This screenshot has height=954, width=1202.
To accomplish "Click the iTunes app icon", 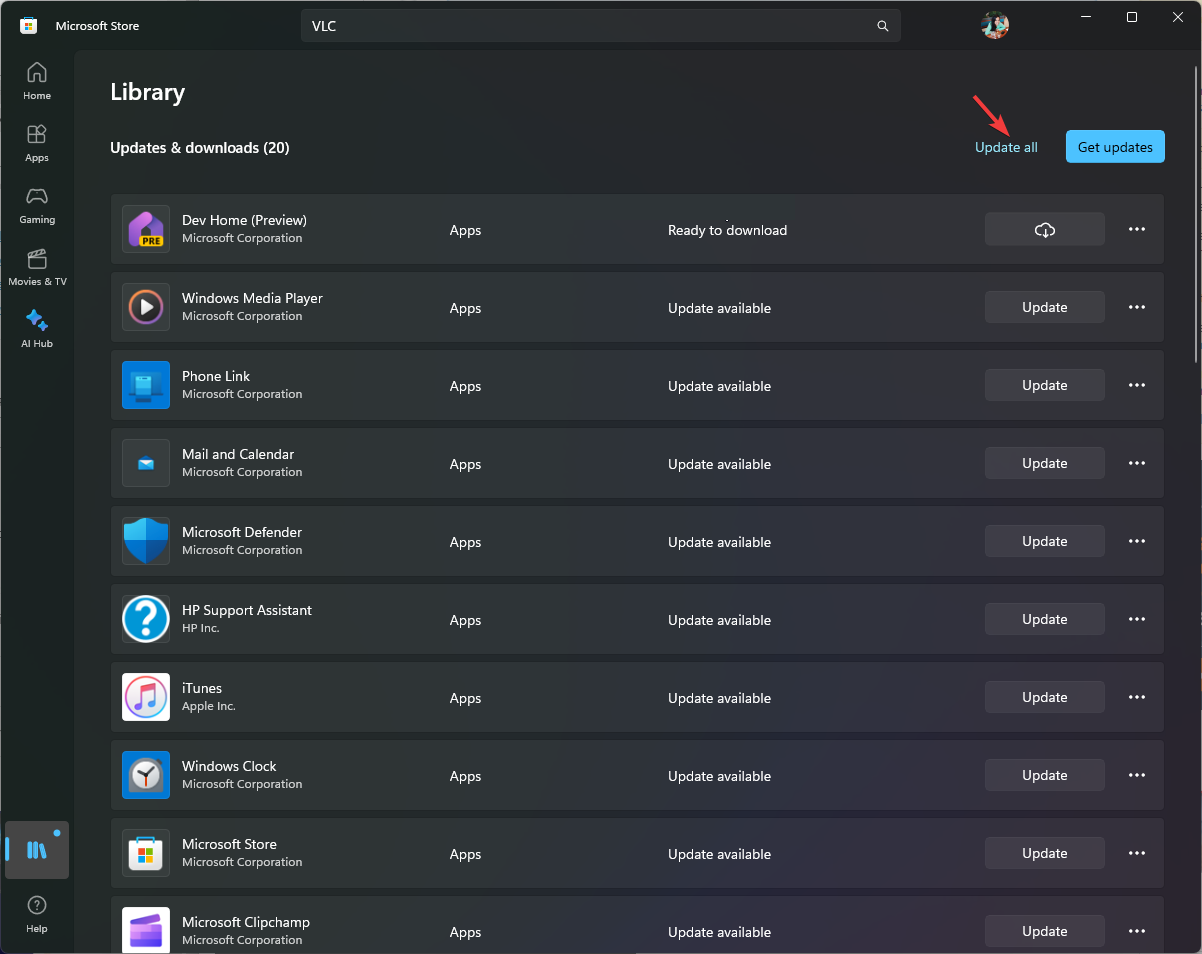I will (146, 697).
